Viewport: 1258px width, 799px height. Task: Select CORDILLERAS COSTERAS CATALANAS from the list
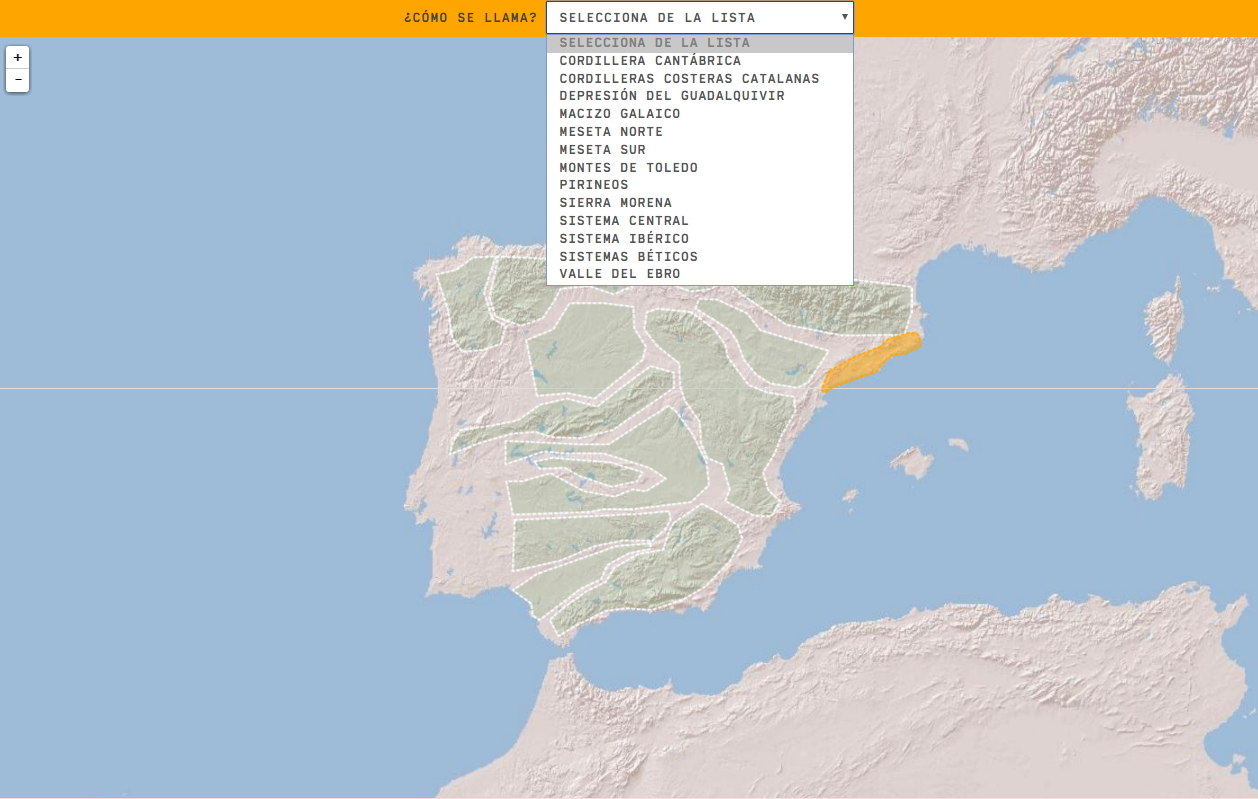coord(689,77)
